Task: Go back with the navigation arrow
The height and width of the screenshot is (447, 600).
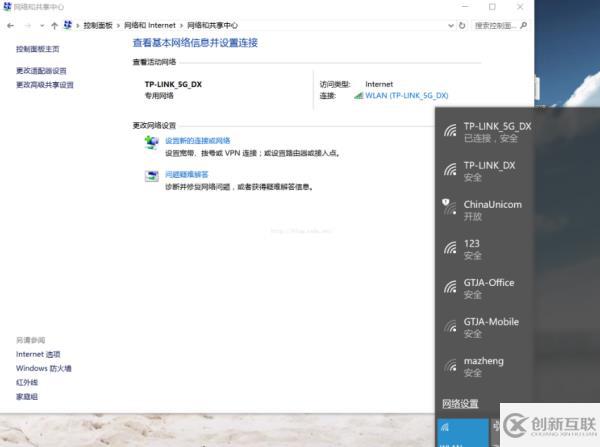Action: tap(11, 26)
